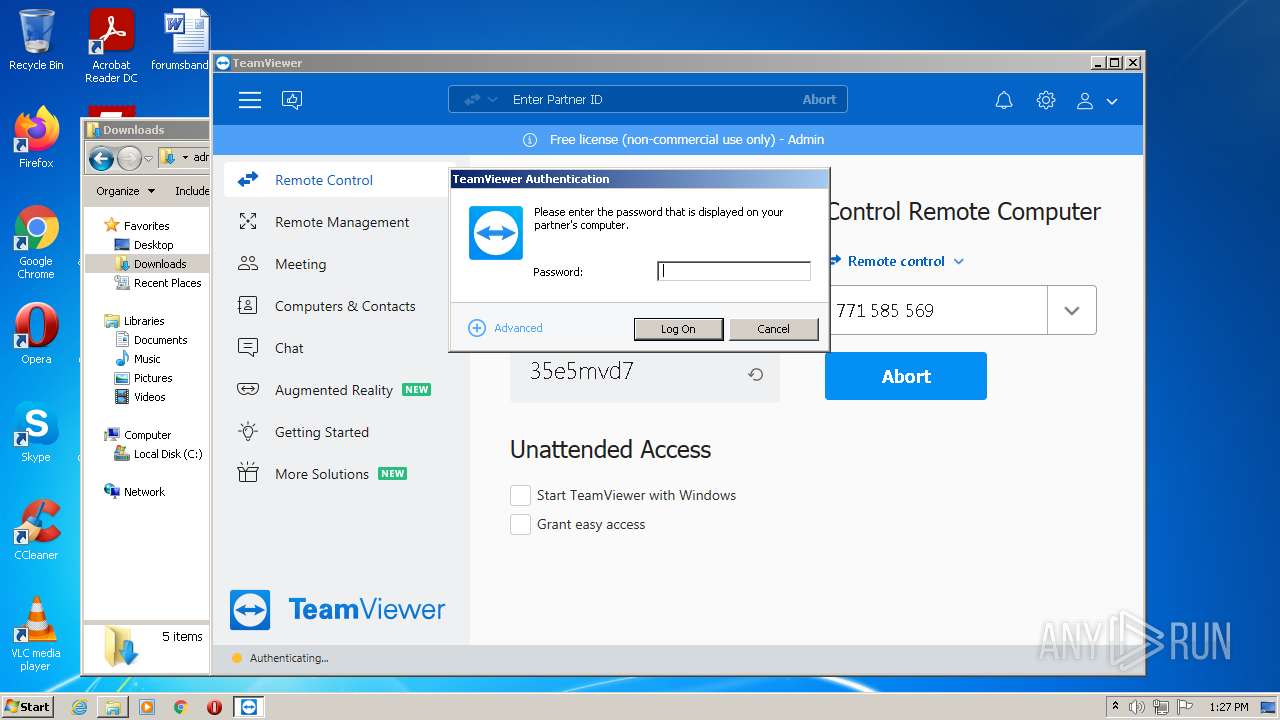Click the Getting Started lightbulb icon

pos(248,432)
